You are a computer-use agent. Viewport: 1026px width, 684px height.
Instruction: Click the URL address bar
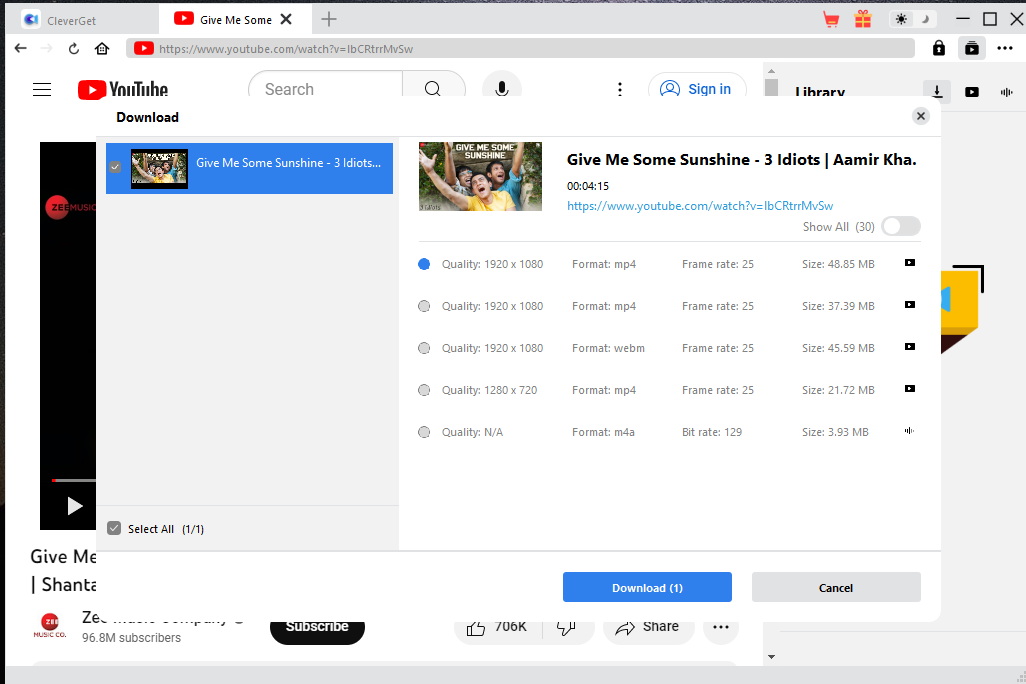tap(522, 48)
